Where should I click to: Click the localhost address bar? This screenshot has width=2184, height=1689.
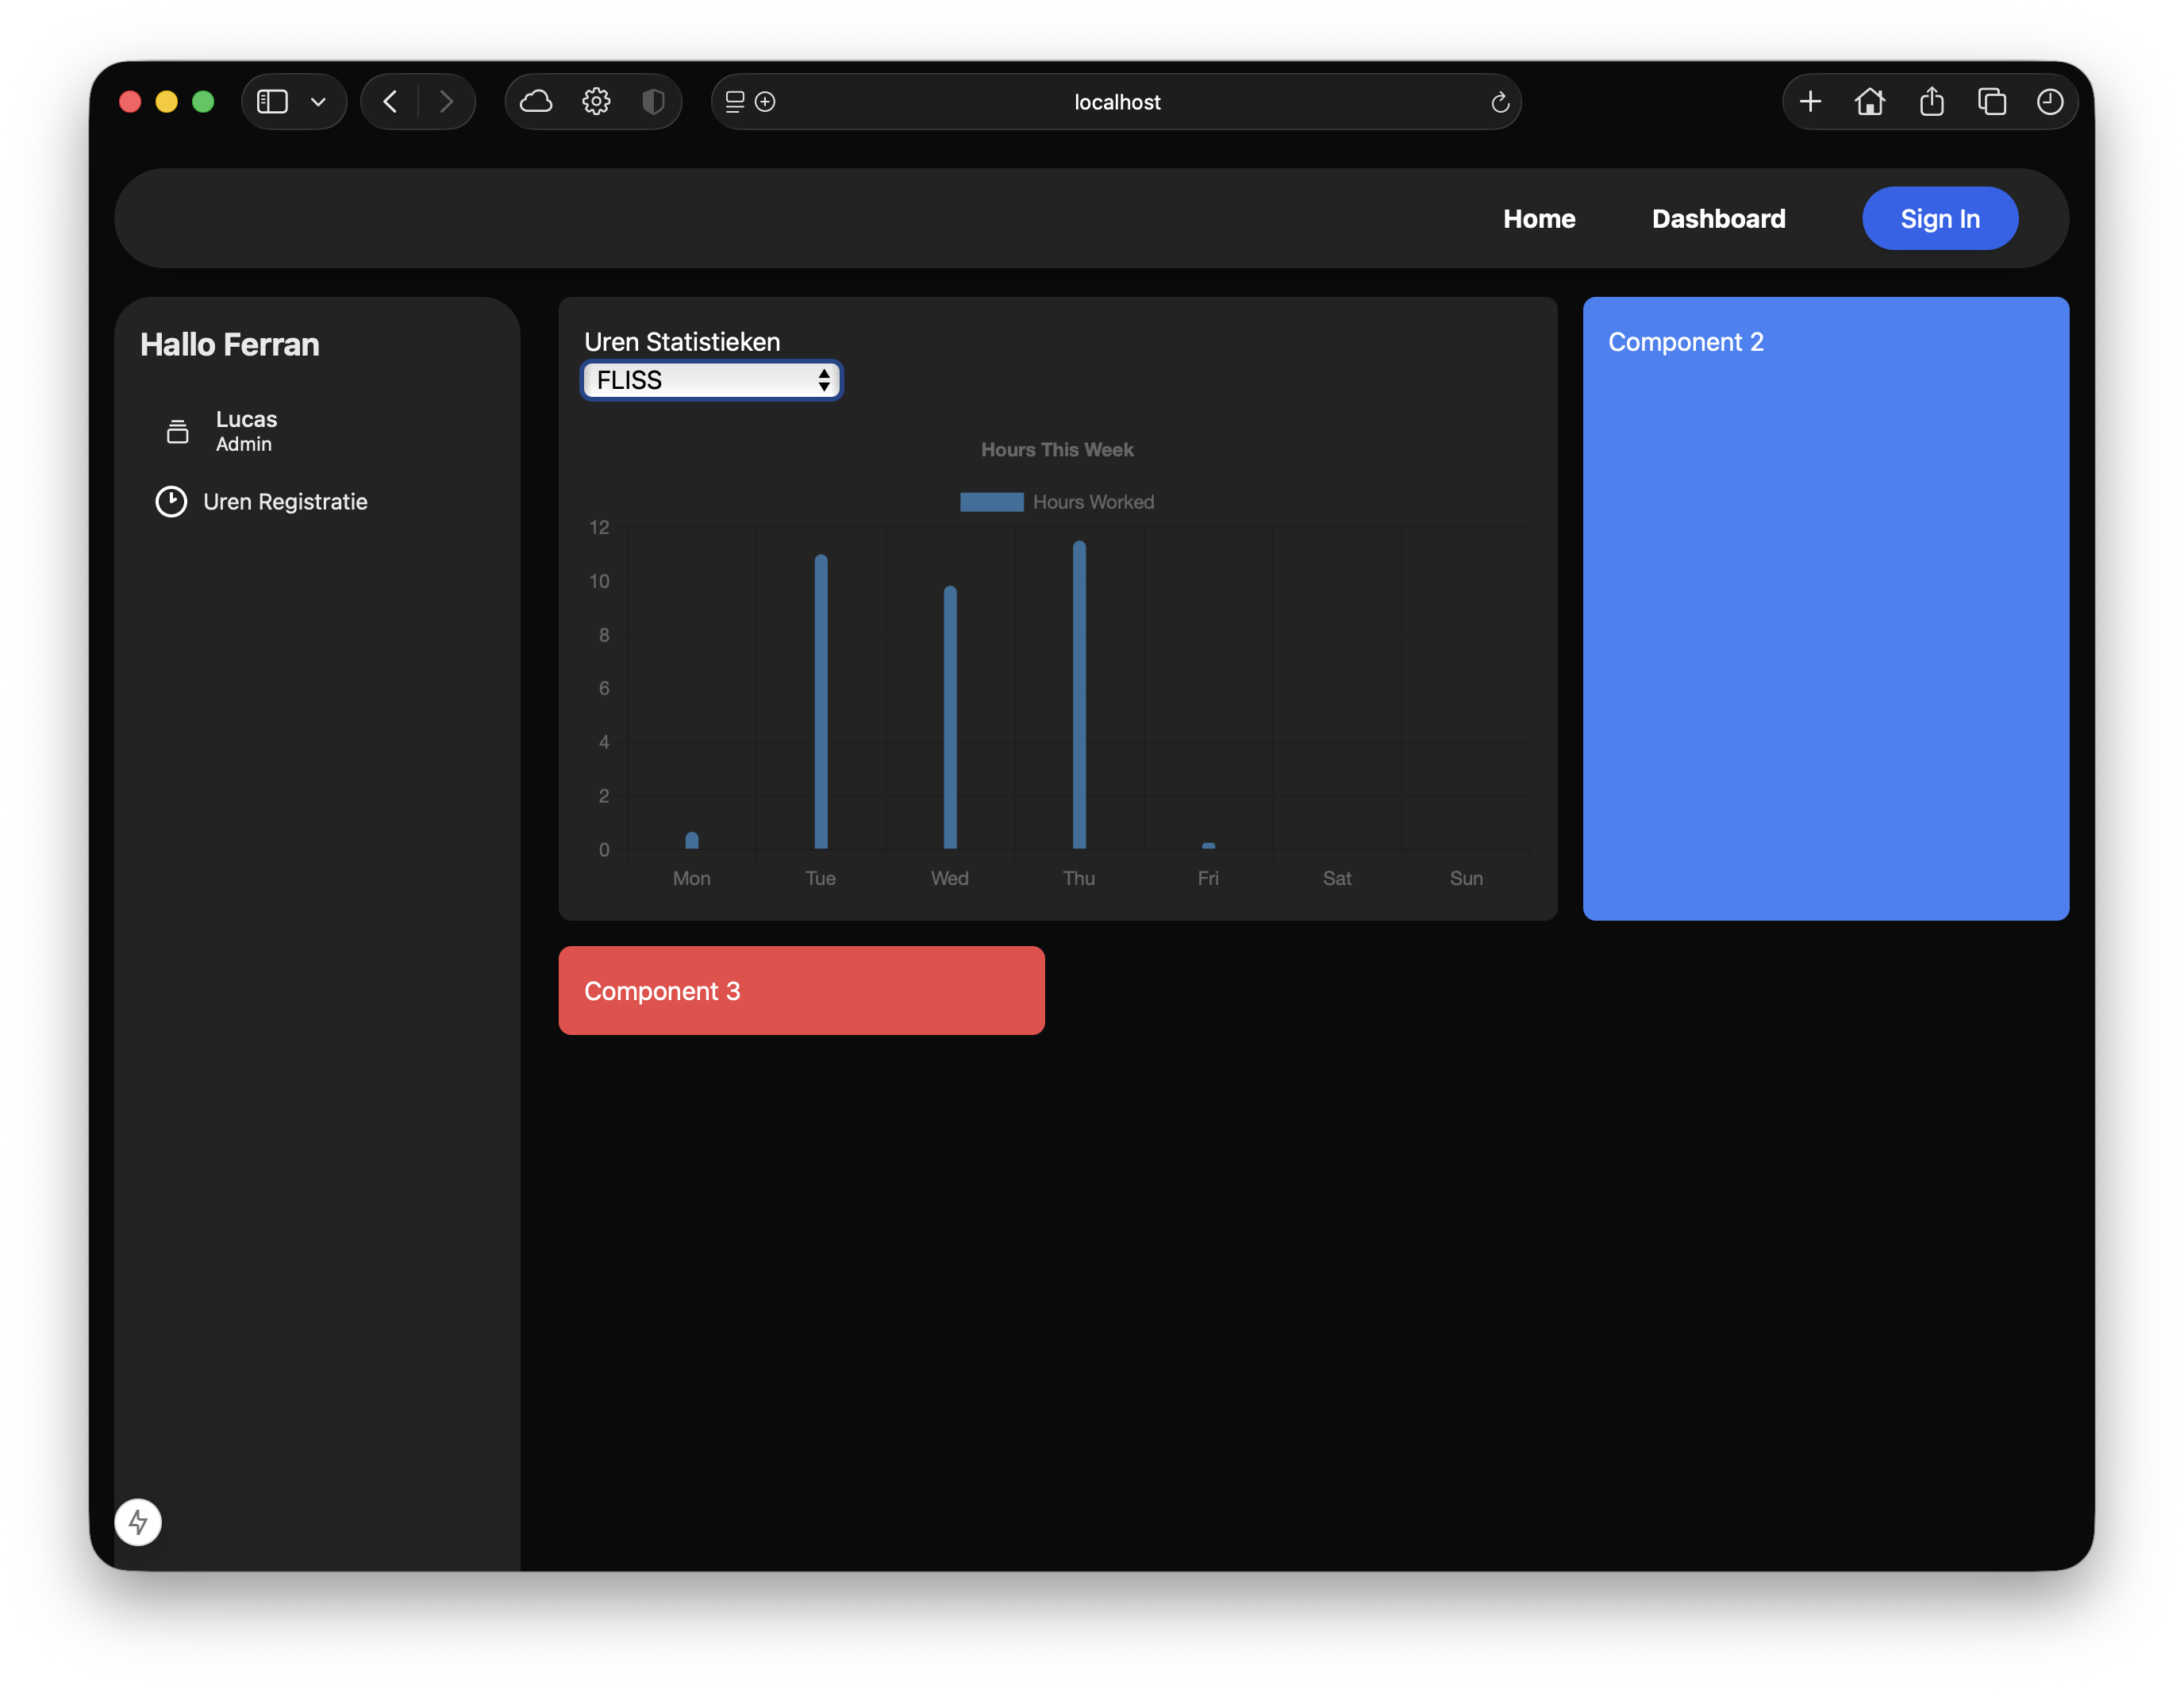click(1115, 101)
